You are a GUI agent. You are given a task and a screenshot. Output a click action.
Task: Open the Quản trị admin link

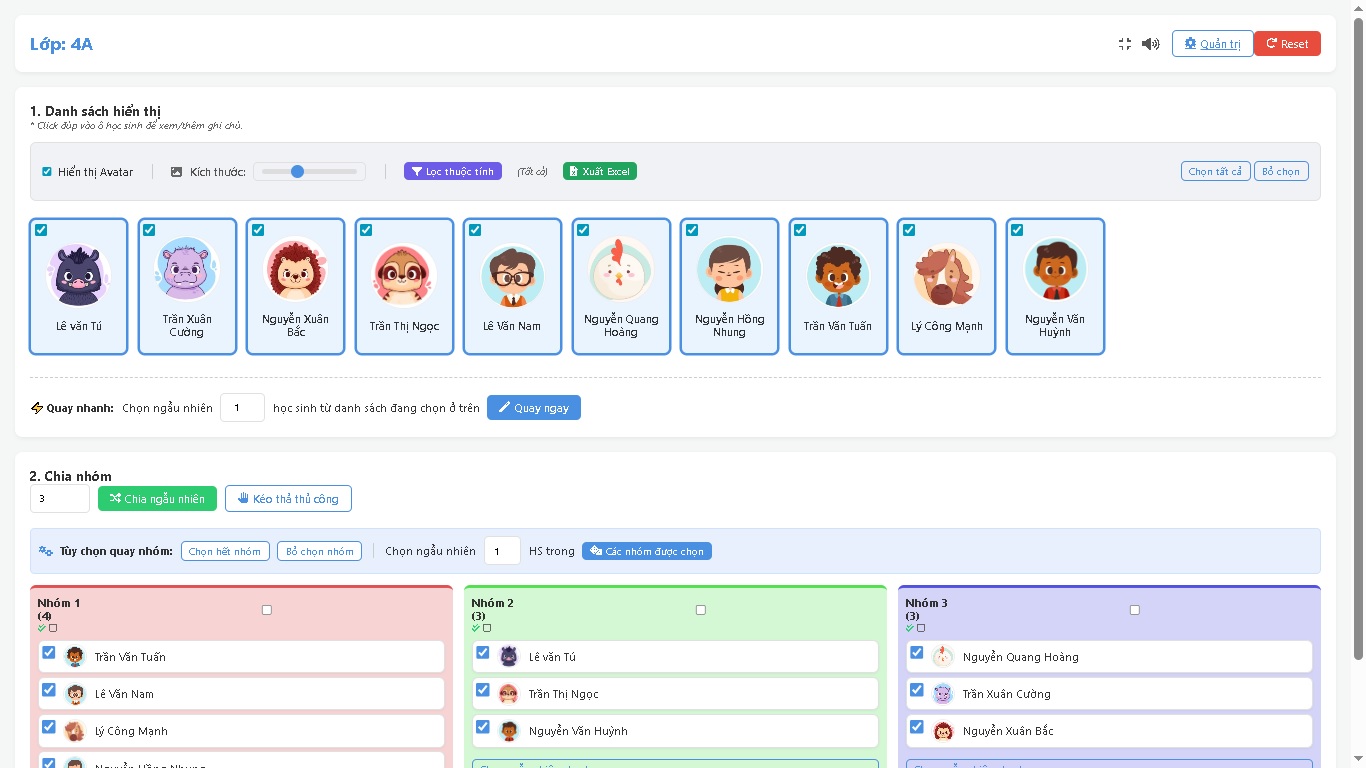pyautogui.click(x=1212, y=44)
